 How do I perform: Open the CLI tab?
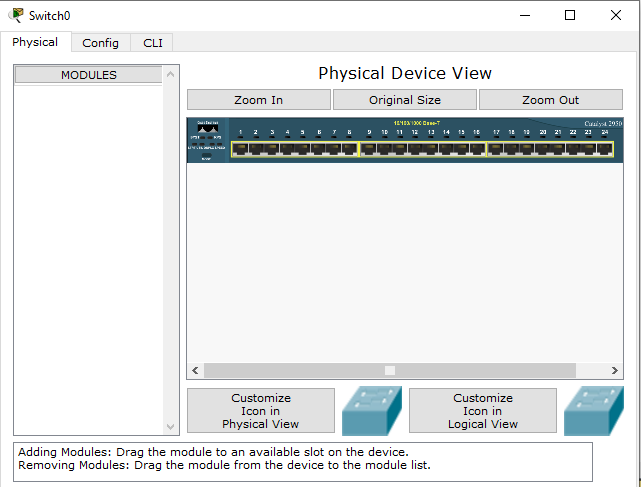(152, 43)
